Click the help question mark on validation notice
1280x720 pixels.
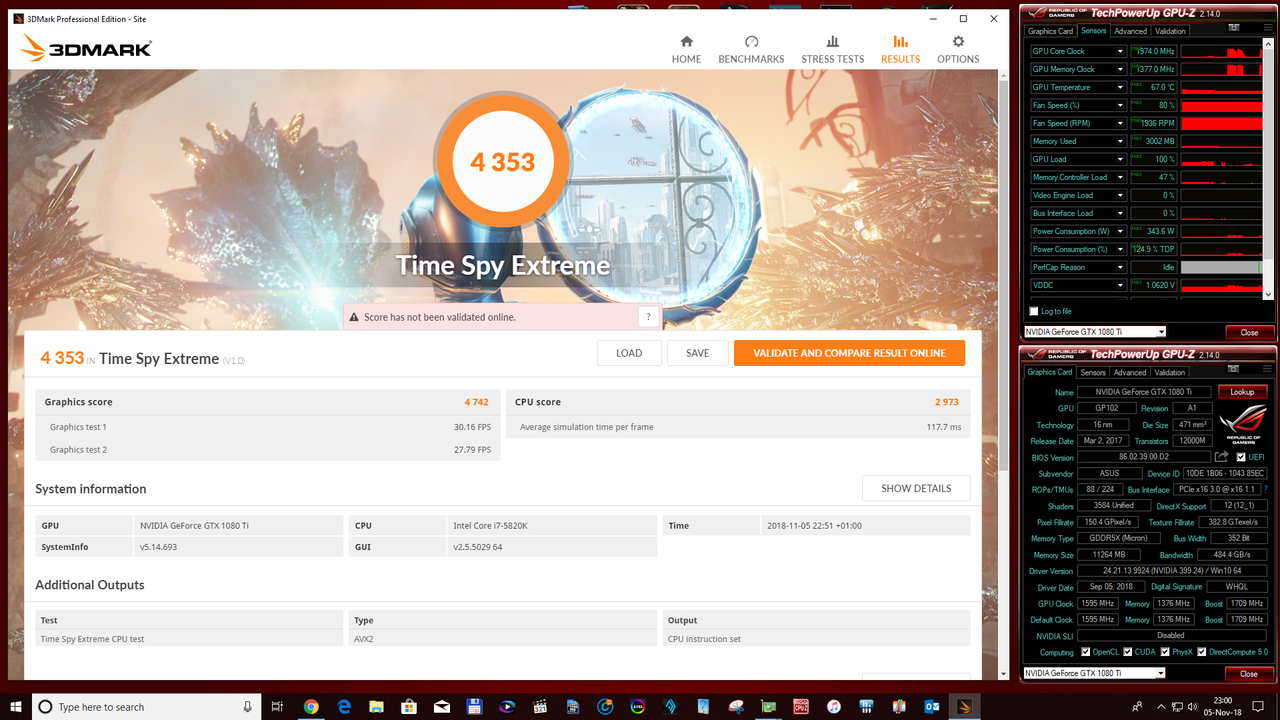point(648,317)
